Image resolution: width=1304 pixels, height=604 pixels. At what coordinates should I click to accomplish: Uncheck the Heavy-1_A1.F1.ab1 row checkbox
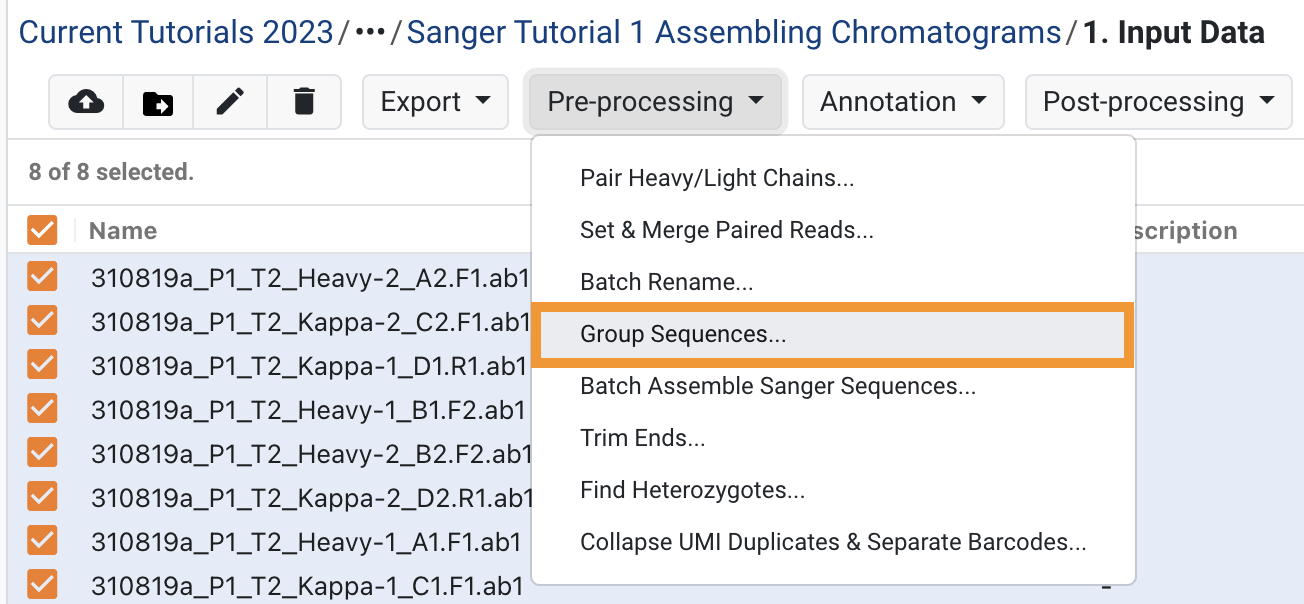[42, 541]
